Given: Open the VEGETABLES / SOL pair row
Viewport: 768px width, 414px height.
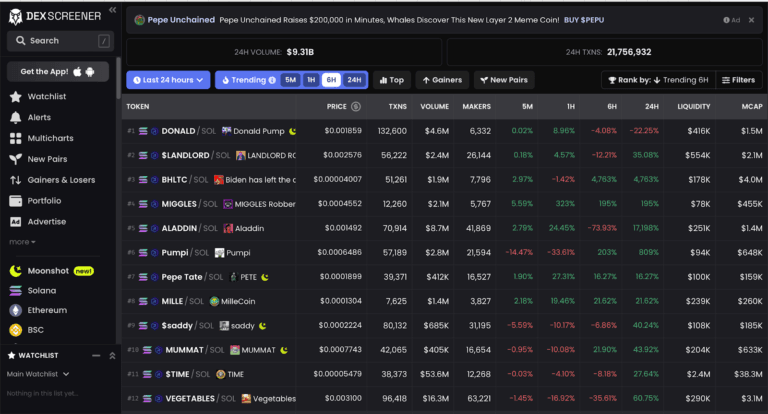Looking at the screenshot, I should tap(445, 398).
